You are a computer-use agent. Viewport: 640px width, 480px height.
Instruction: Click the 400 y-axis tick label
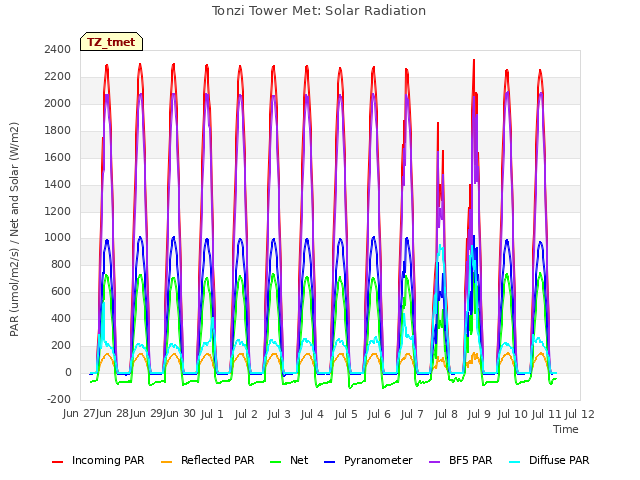coord(62,318)
